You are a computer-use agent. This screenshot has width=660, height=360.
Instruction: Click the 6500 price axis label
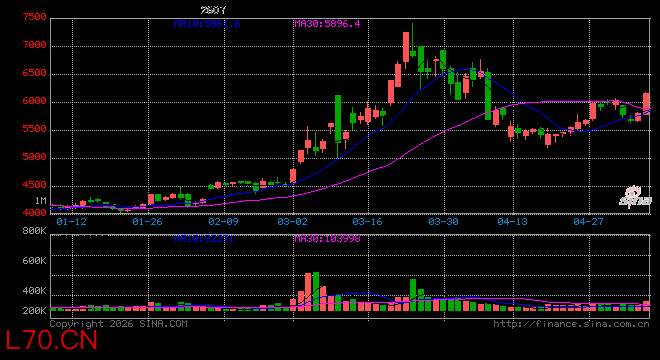tap(35, 73)
